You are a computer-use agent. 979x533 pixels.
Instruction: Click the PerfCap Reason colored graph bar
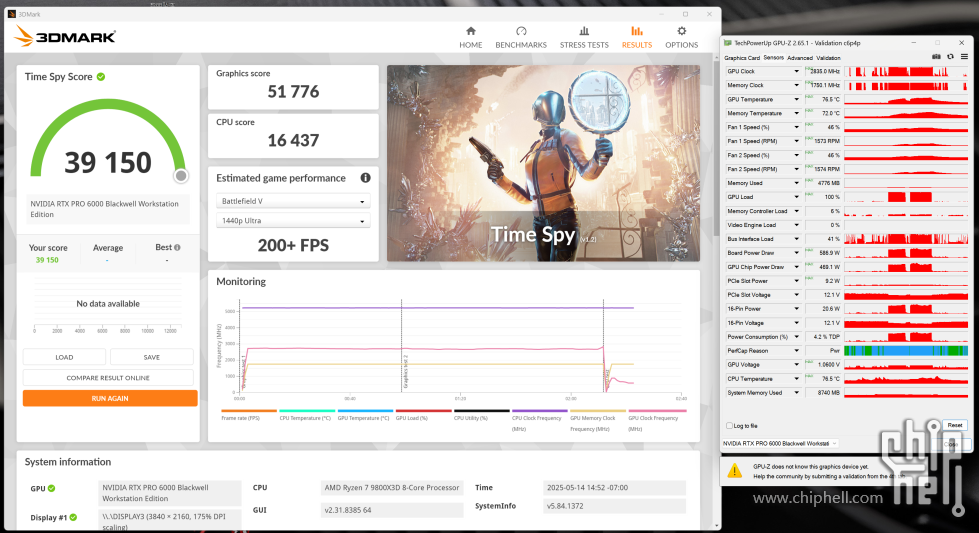905,351
